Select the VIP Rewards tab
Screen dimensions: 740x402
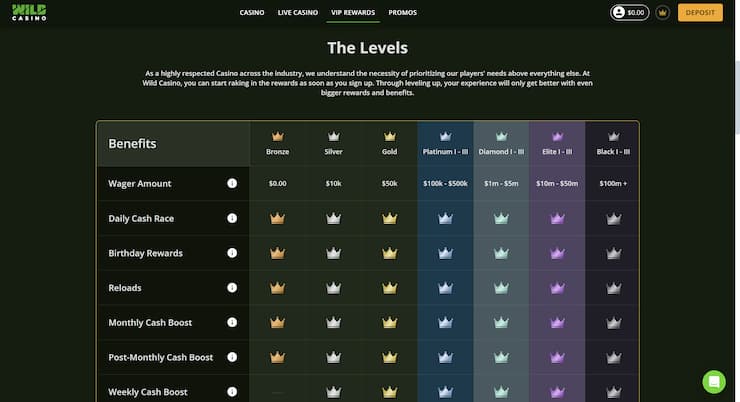coord(353,13)
